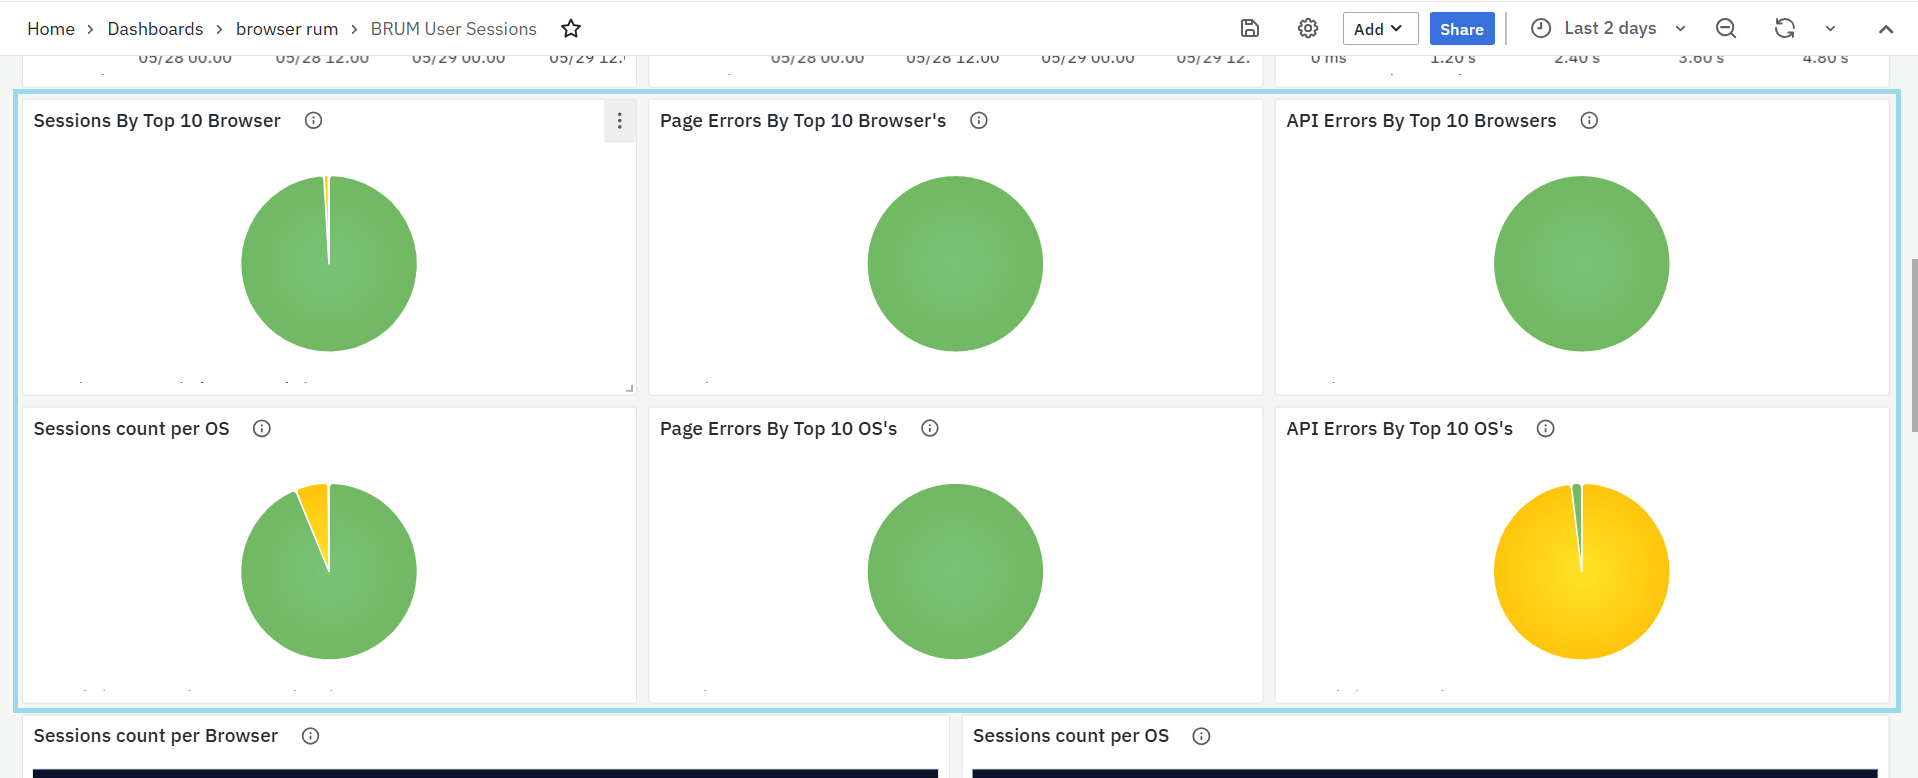This screenshot has width=1918, height=778.
Task: Refresh the dashboard
Action: coord(1785,29)
